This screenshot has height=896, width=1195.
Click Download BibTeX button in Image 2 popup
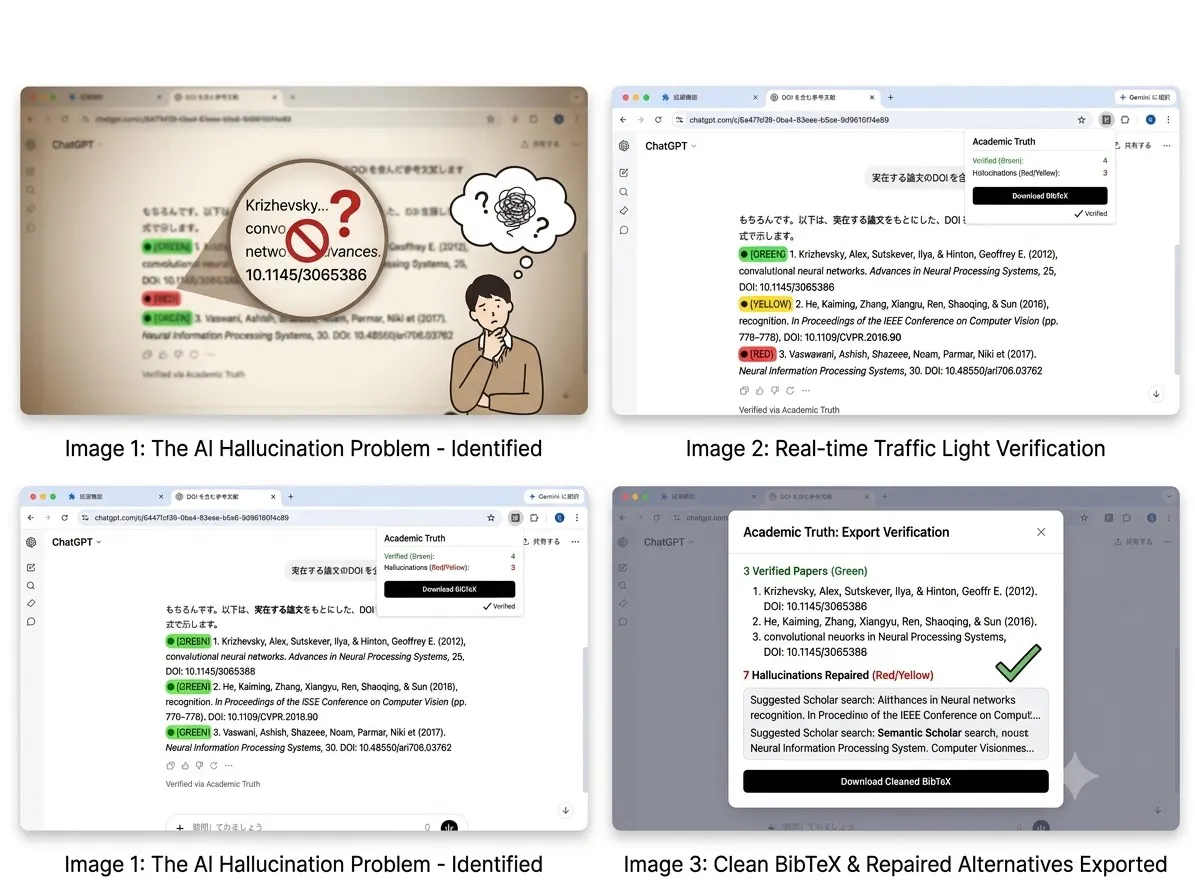(x=1040, y=196)
